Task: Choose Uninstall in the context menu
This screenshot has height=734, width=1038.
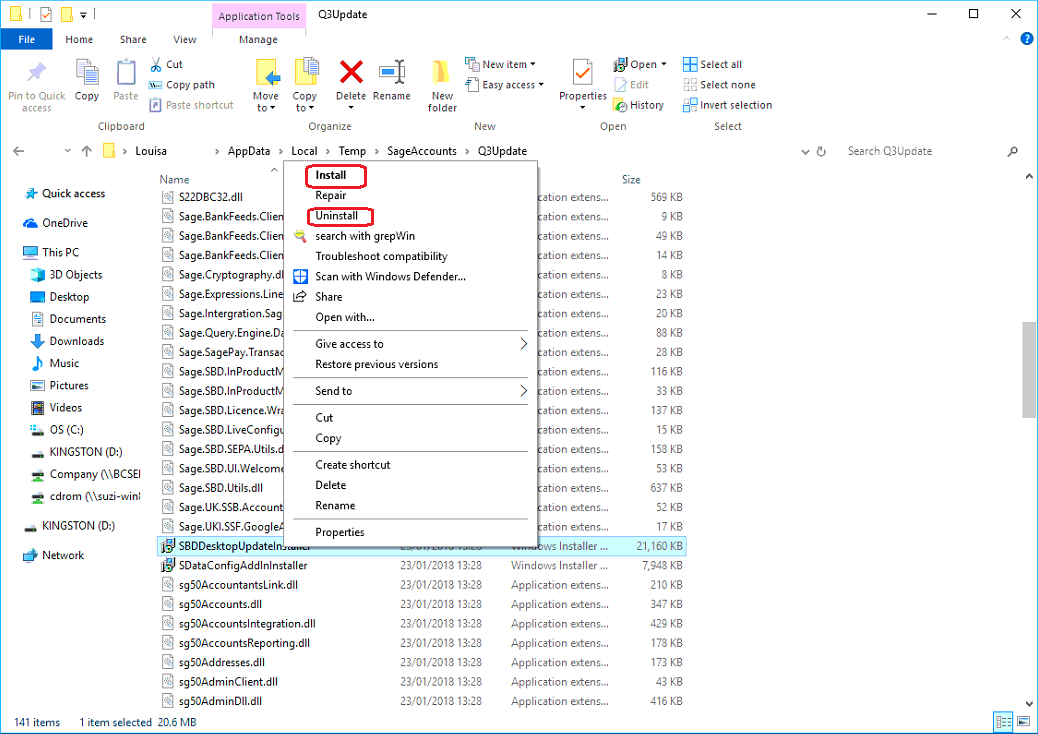Action: (336, 216)
